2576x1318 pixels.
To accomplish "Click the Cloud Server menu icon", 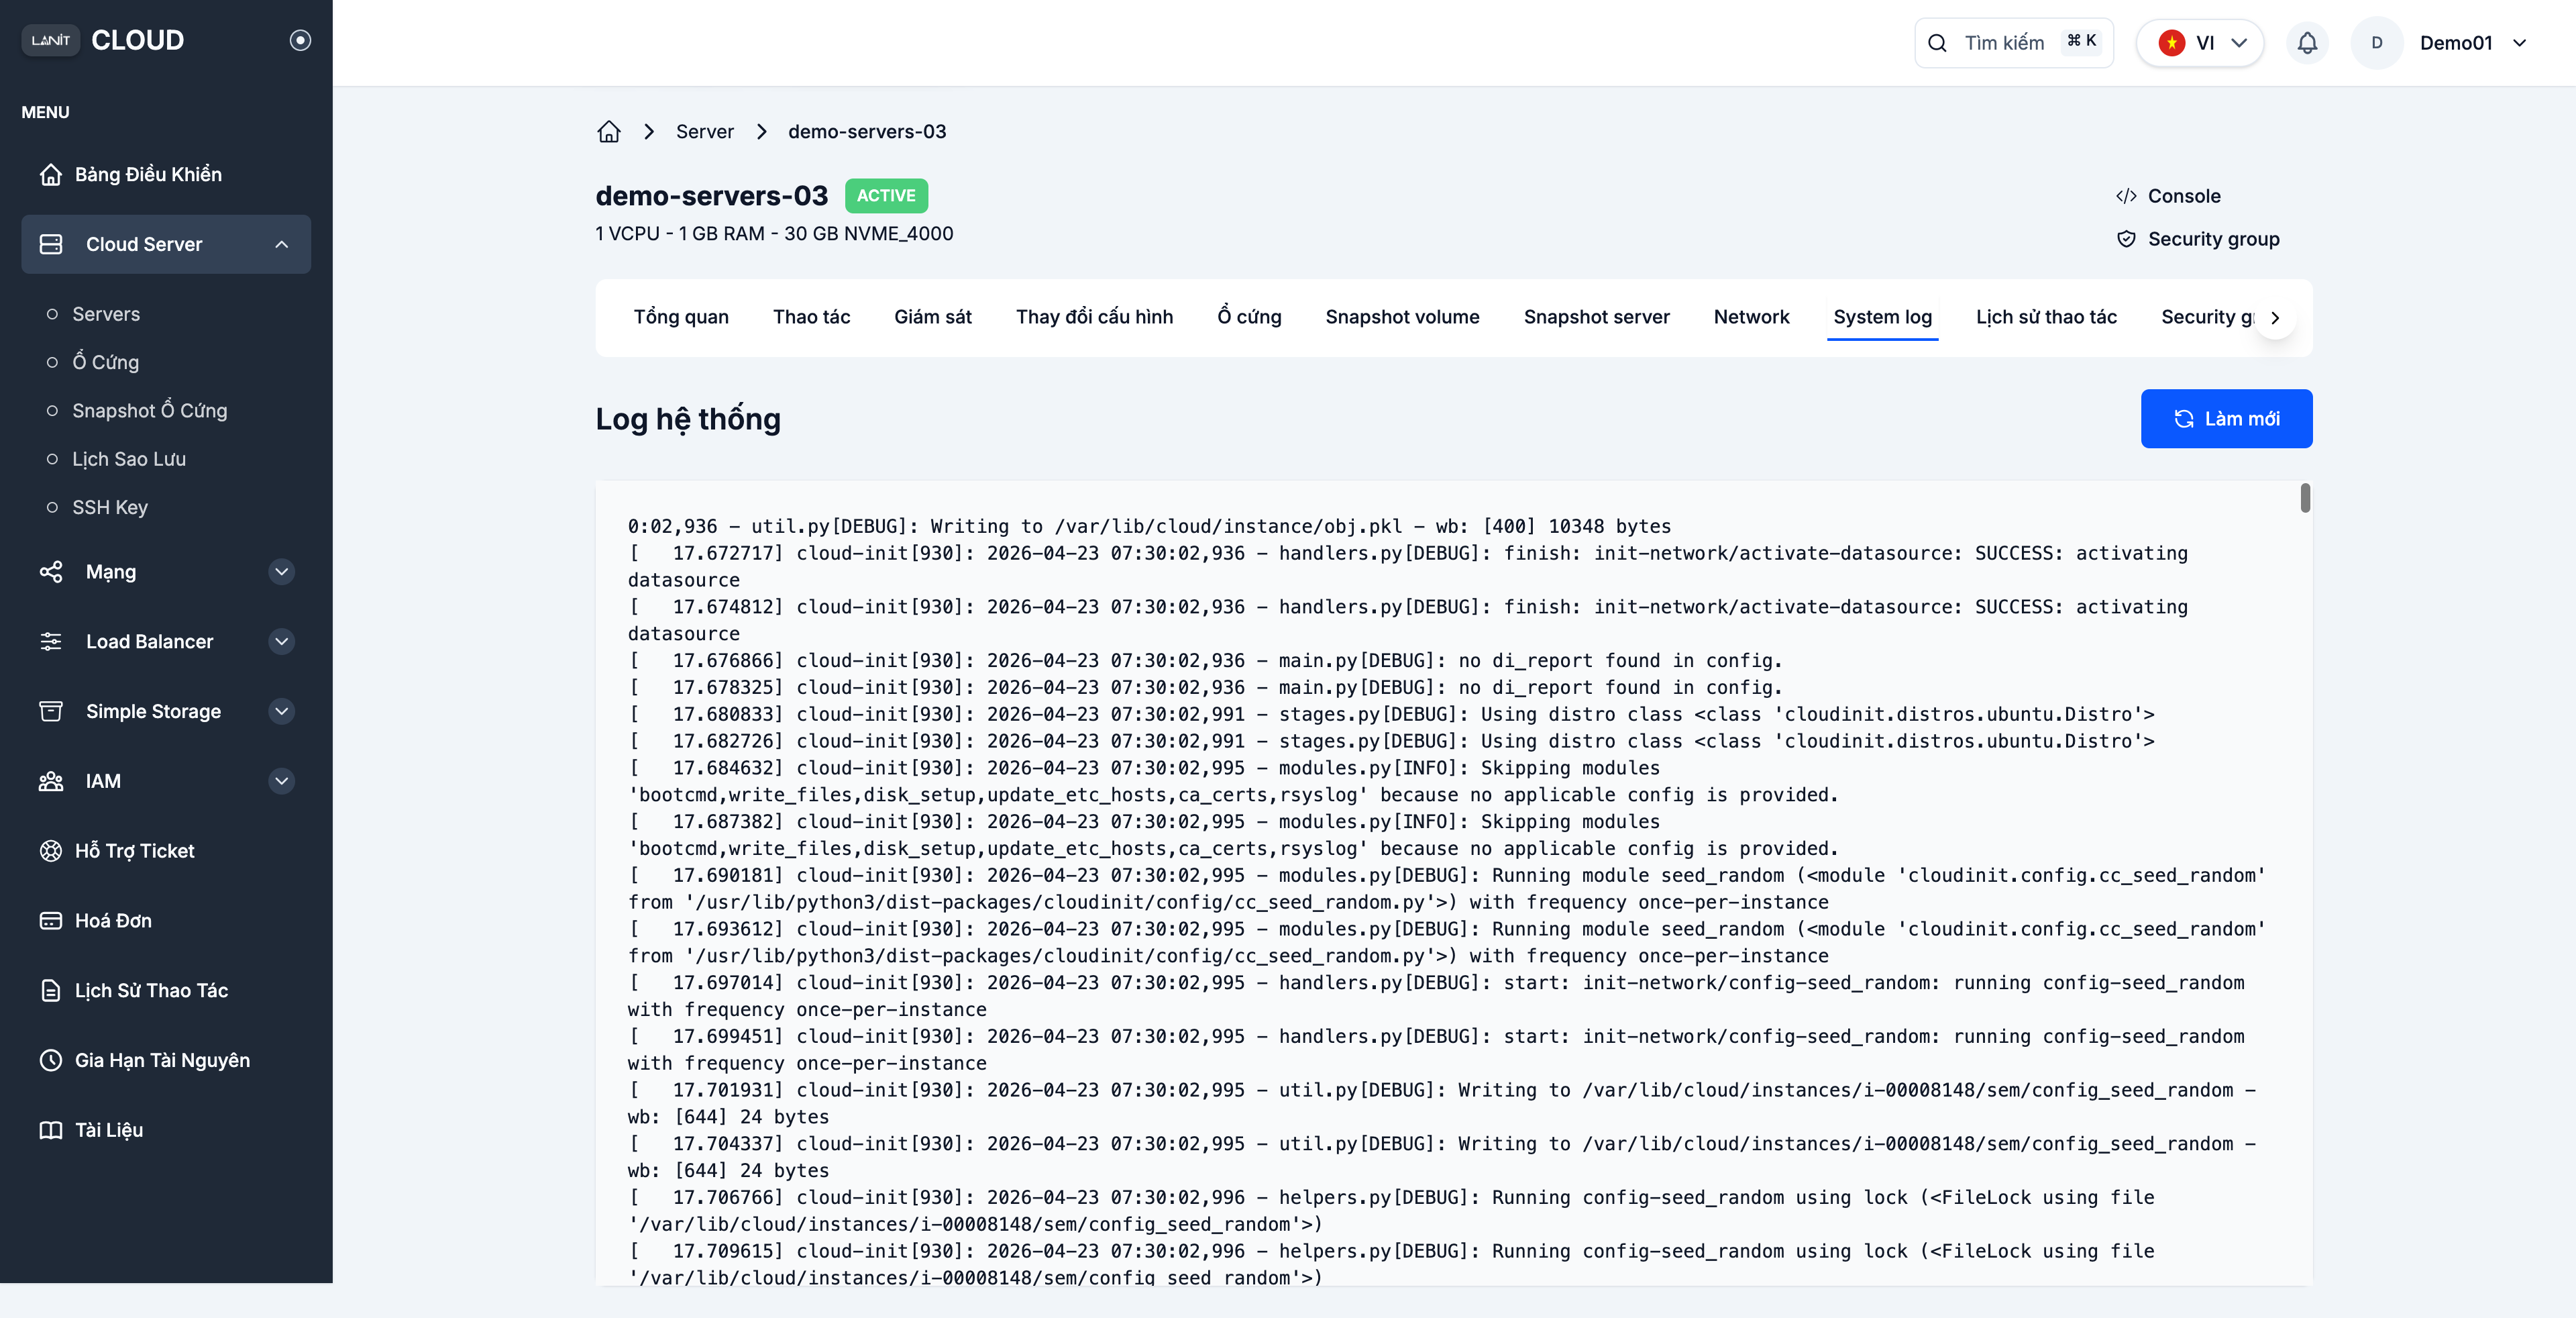I will pyautogui.click(x=51, y=244).
